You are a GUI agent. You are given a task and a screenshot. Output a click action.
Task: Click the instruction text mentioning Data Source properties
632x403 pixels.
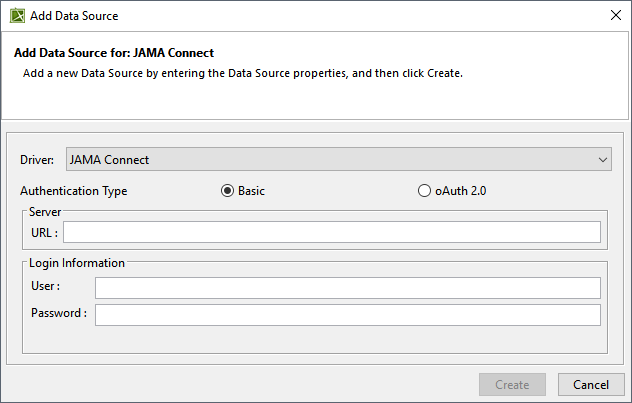242,74
